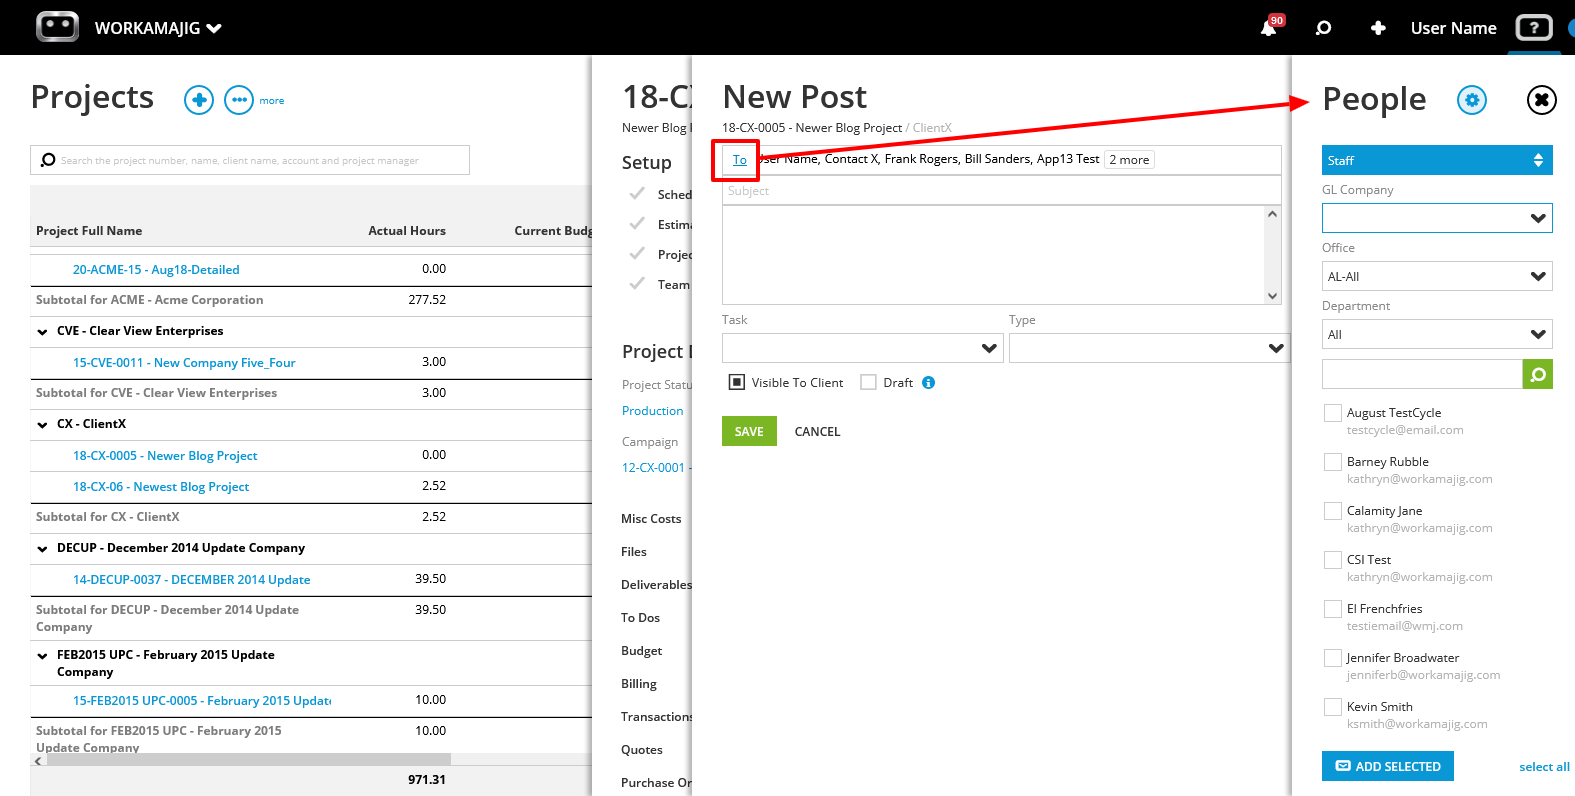Click the CANCEL button
This screenshot has height=796, width=1575.
click(817, 432)
